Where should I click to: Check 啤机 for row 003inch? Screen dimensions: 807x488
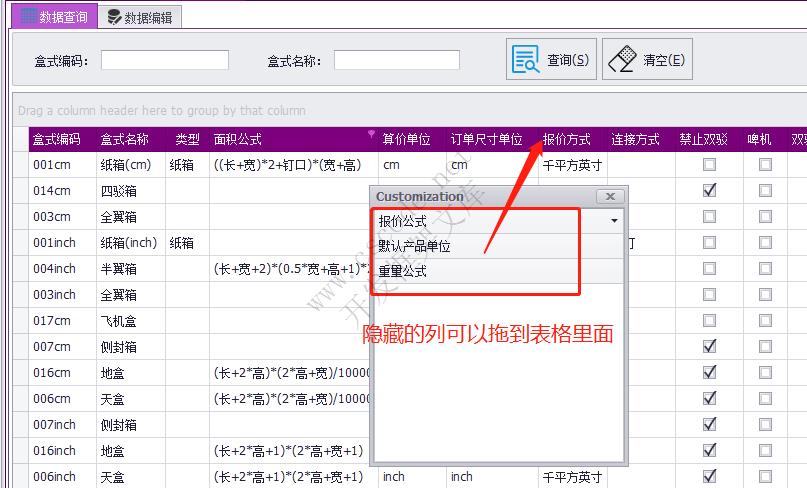click(765, 294)
